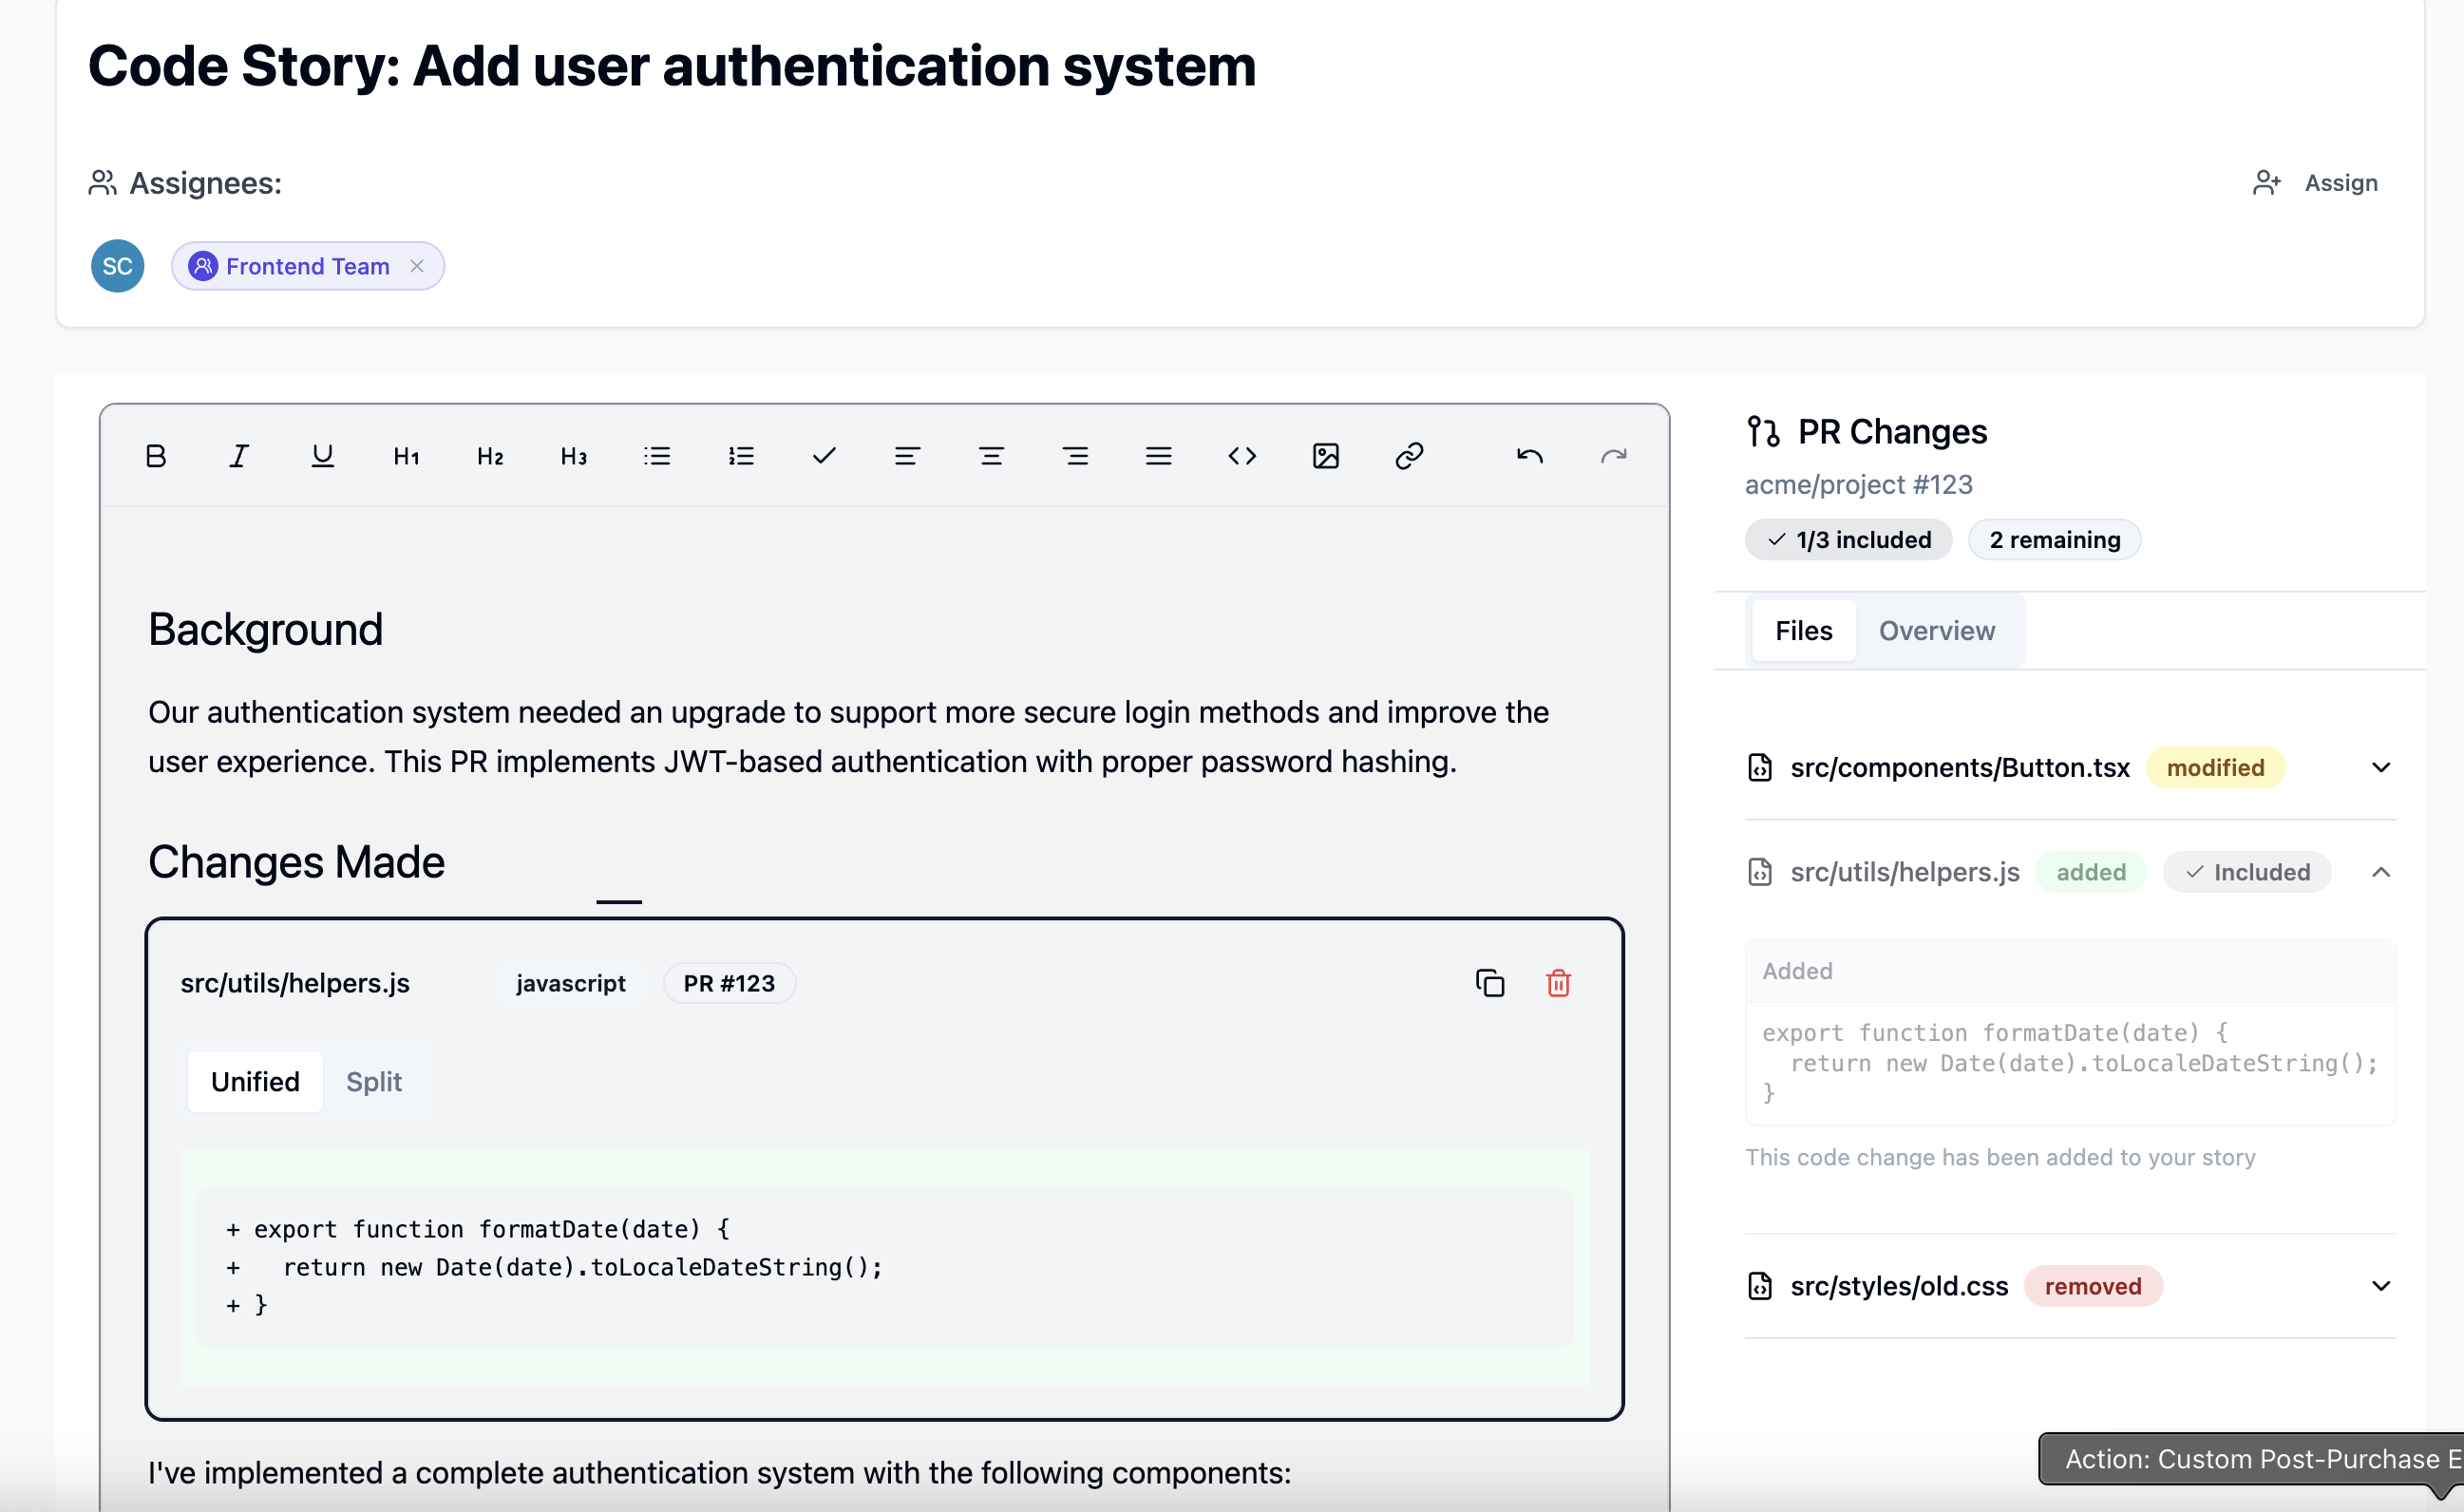The image size is (2464, 1512).
Task: Click the Assign button
Action: pos(2316,183)
